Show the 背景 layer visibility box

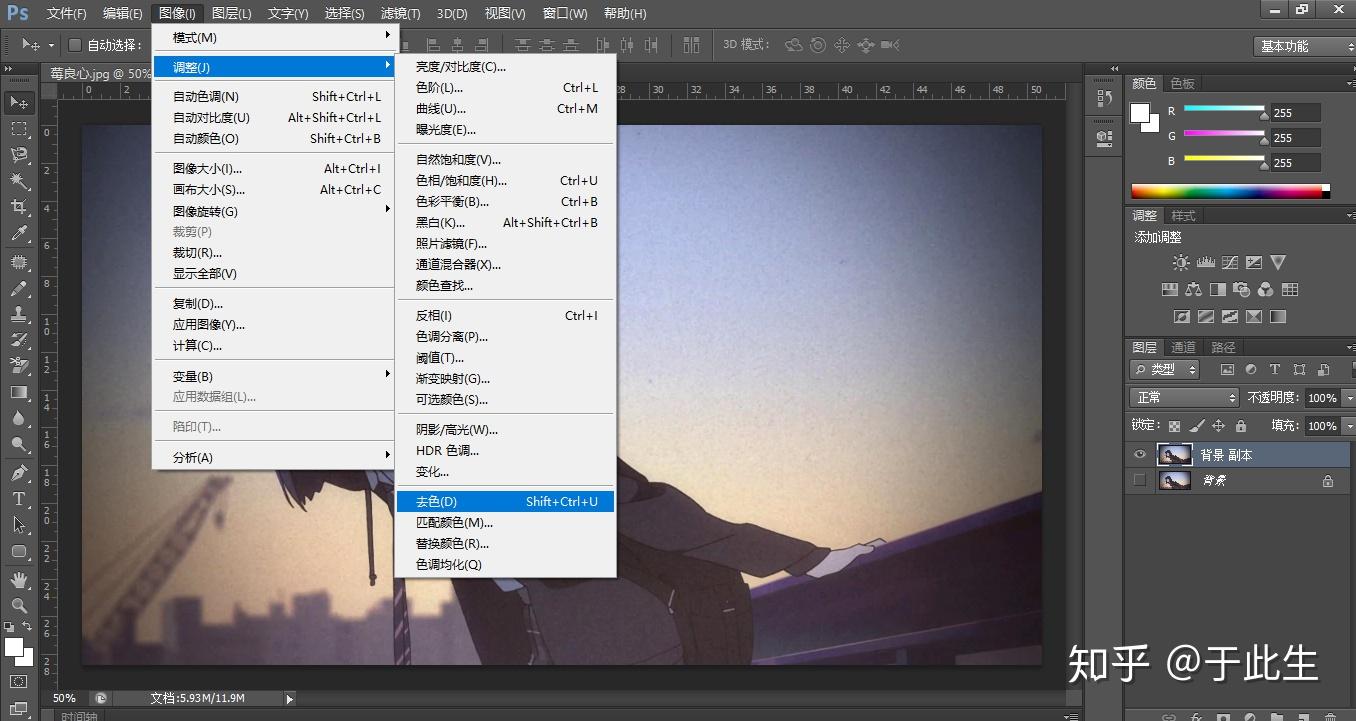(1139, 481)
